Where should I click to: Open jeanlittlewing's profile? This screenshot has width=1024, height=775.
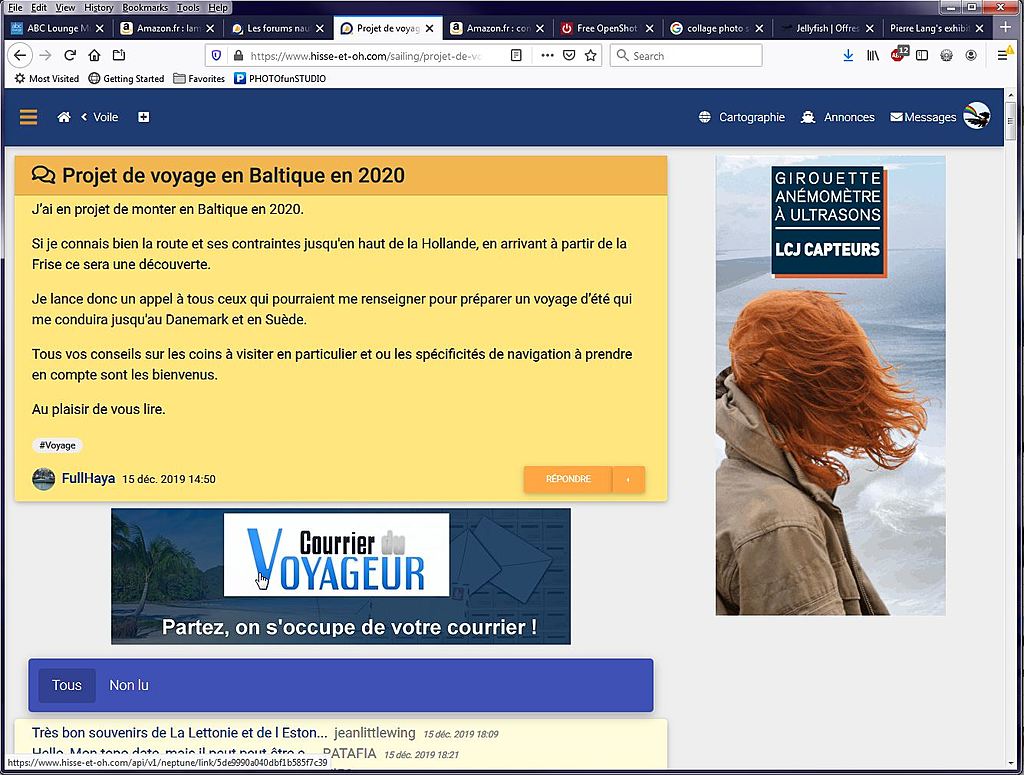point(375,733)
